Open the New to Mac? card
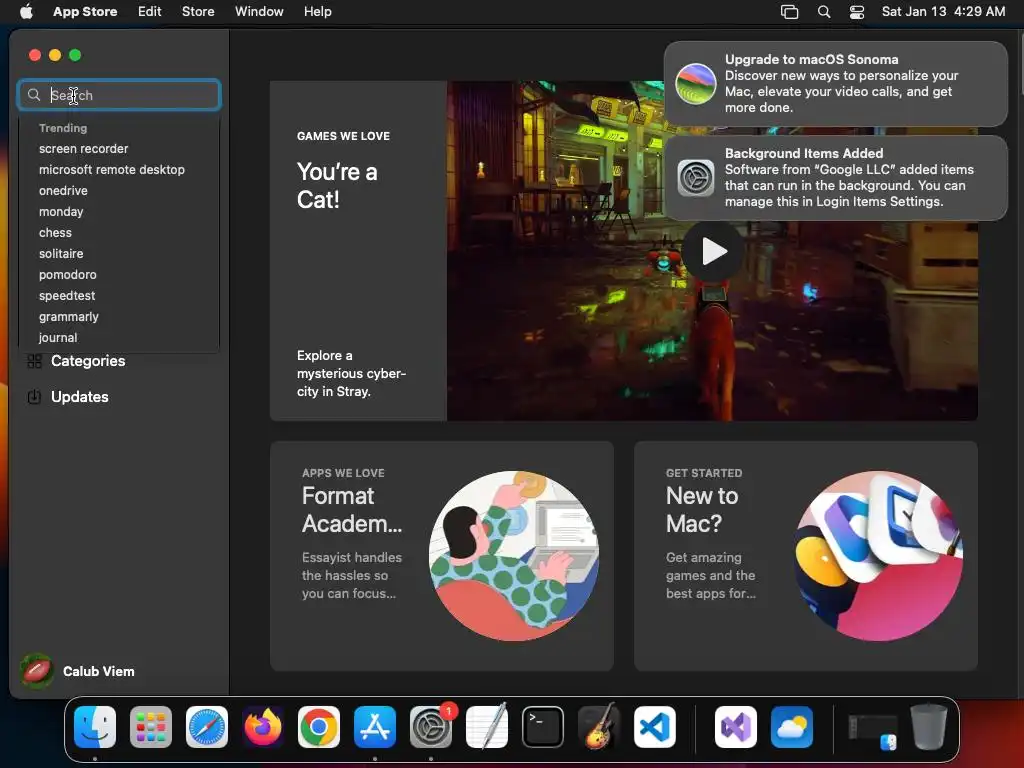The width and height of the screenshot is (1024, 768). click(x=805, y=556)
